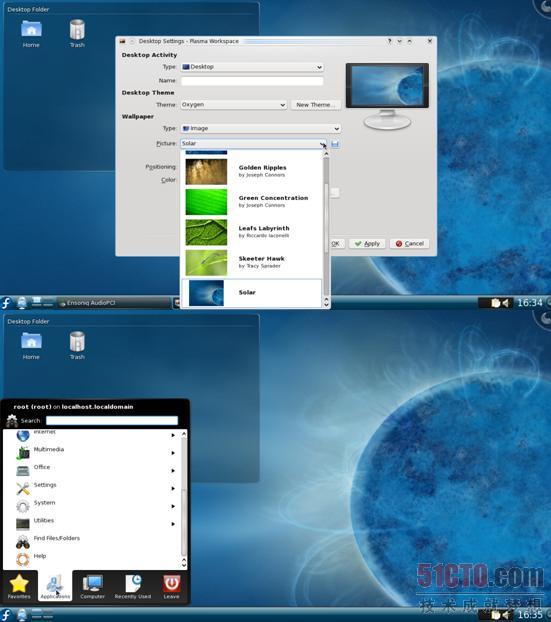Click the Ensoniq AudioPCI taskbar entry
Viewport: 551px width, 622px height.
pyautogui.click(x=114, y=303)
